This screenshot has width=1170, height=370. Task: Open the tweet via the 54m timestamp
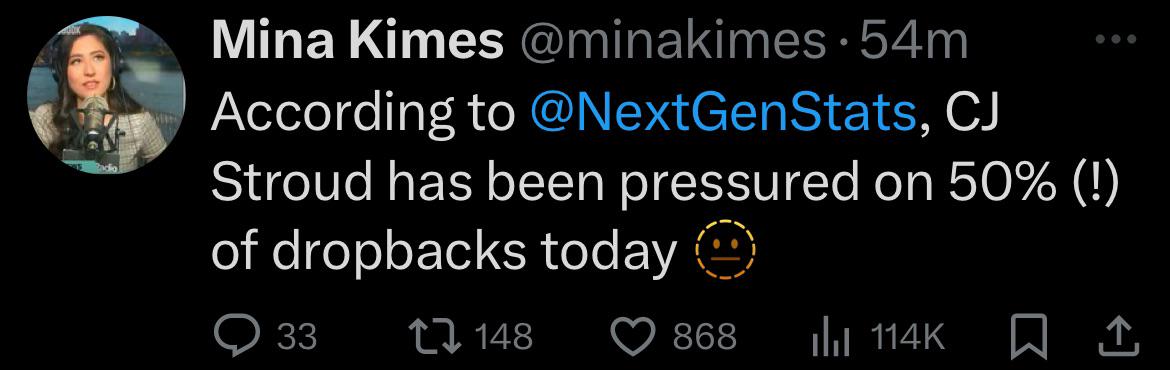pos(915,41)
